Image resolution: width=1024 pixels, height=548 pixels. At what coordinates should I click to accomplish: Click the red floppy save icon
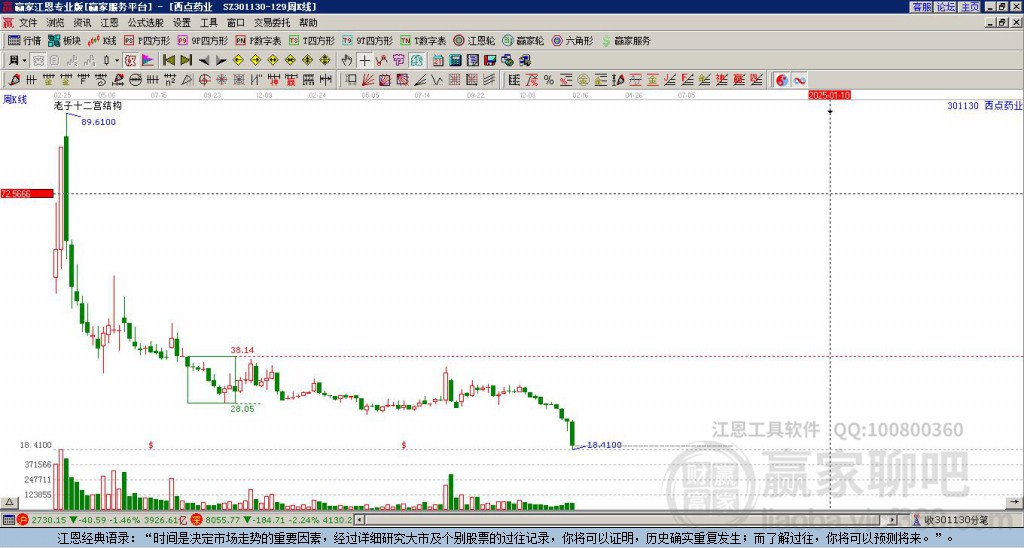point(490,60)
